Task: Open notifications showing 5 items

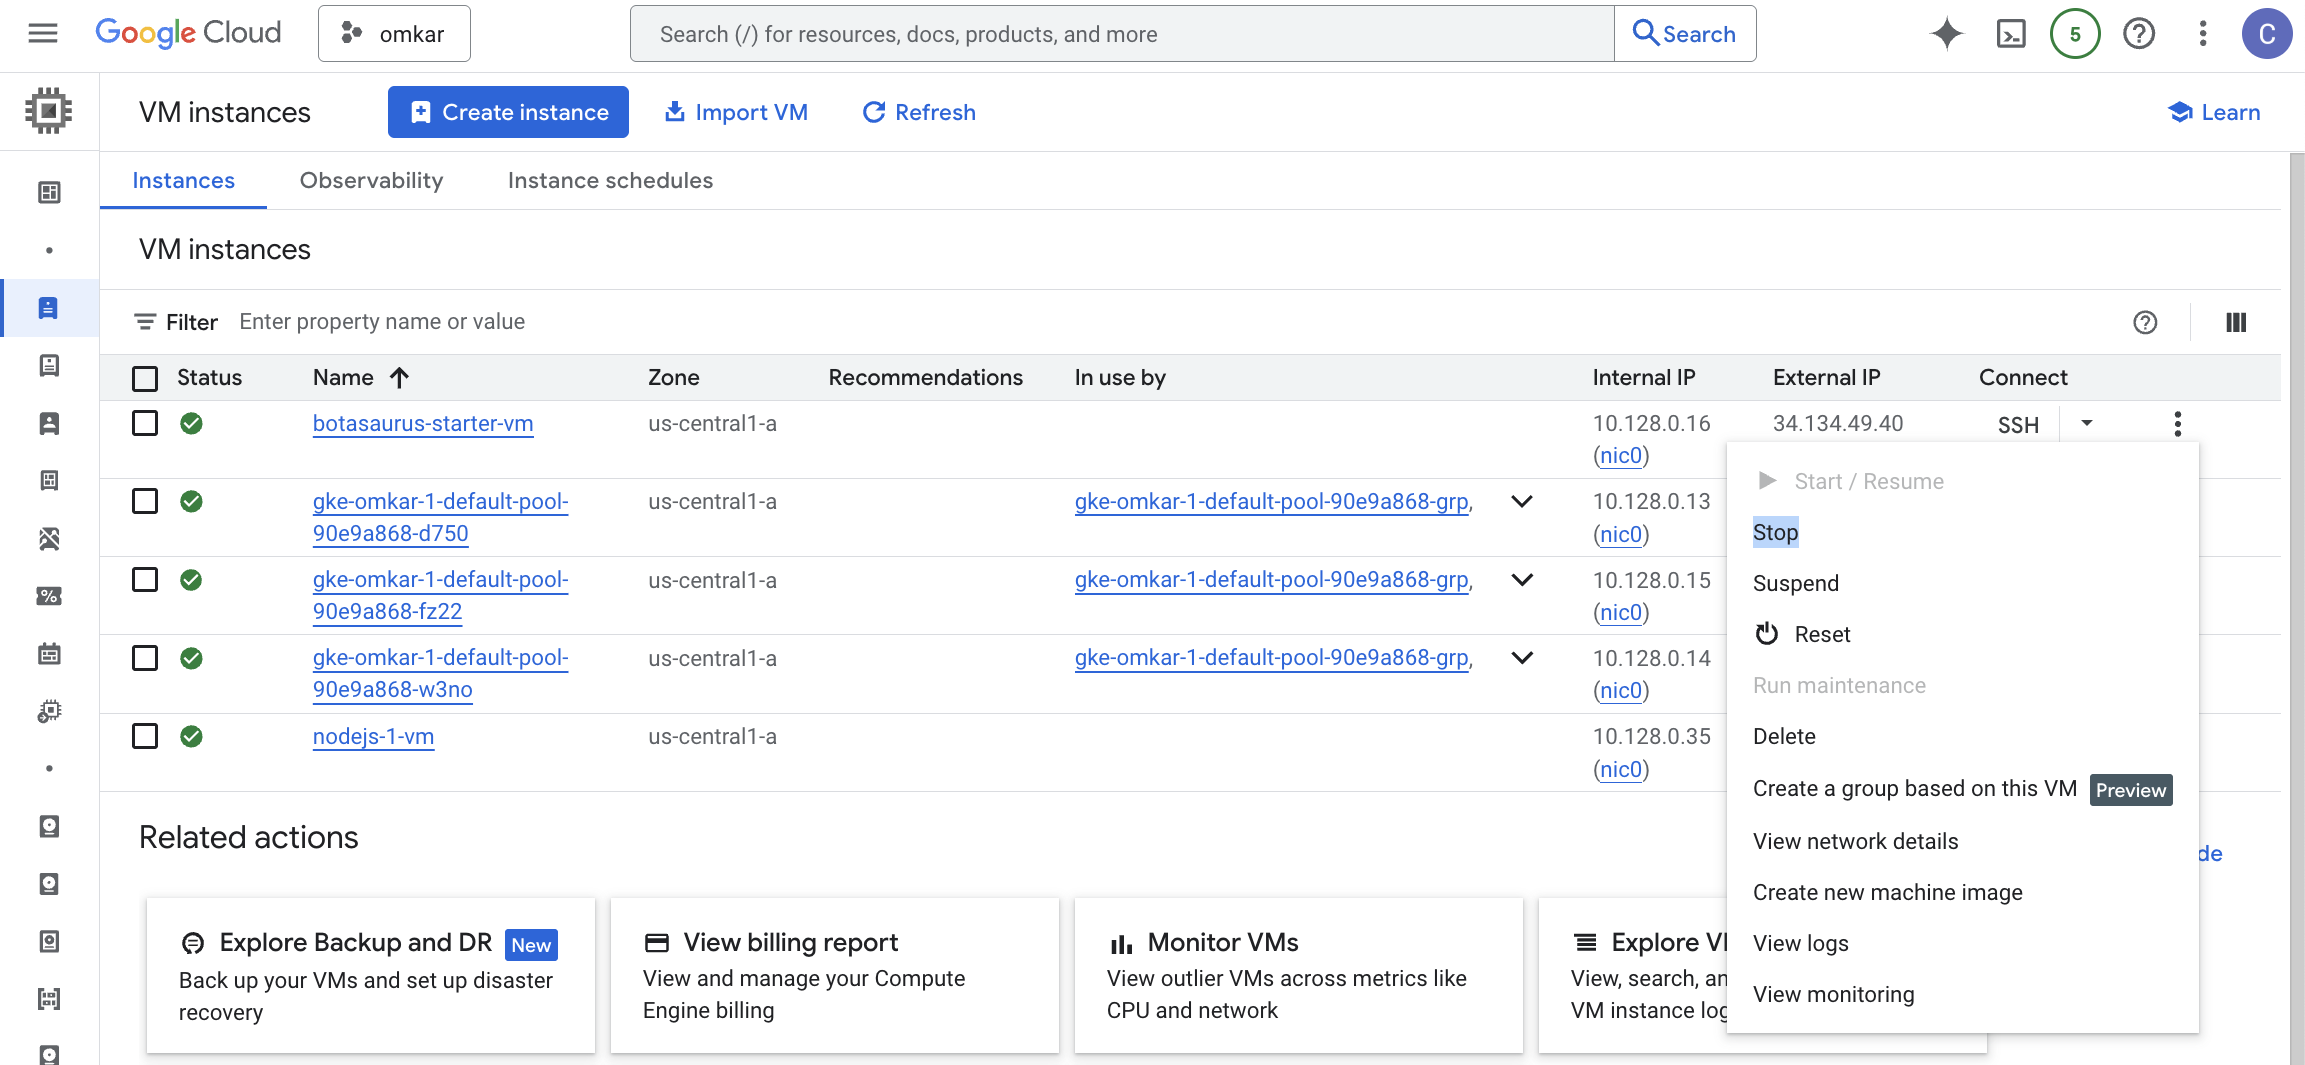Action: pyautogui.click(x=2075, y=33)
